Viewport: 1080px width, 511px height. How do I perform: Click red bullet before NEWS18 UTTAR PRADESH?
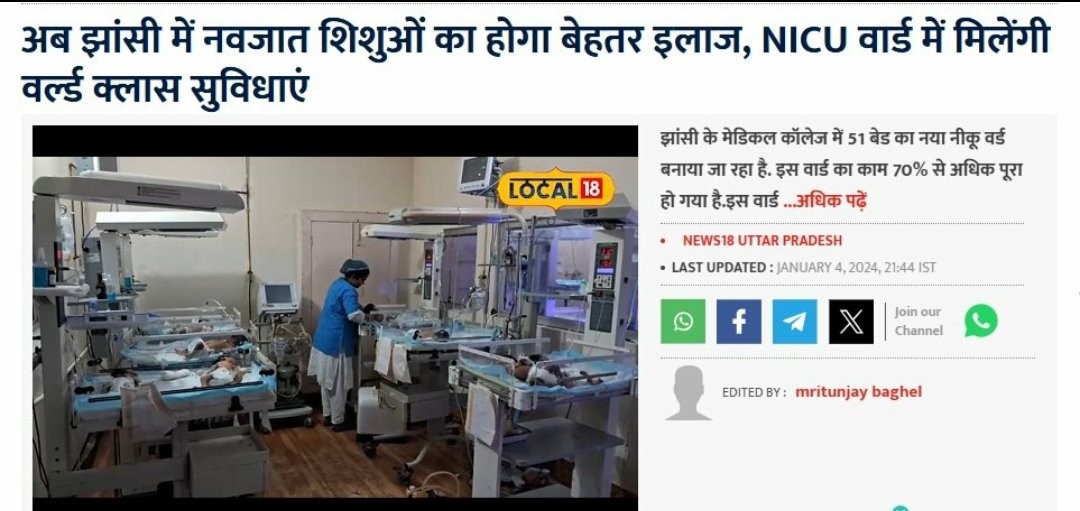point(662,241)
